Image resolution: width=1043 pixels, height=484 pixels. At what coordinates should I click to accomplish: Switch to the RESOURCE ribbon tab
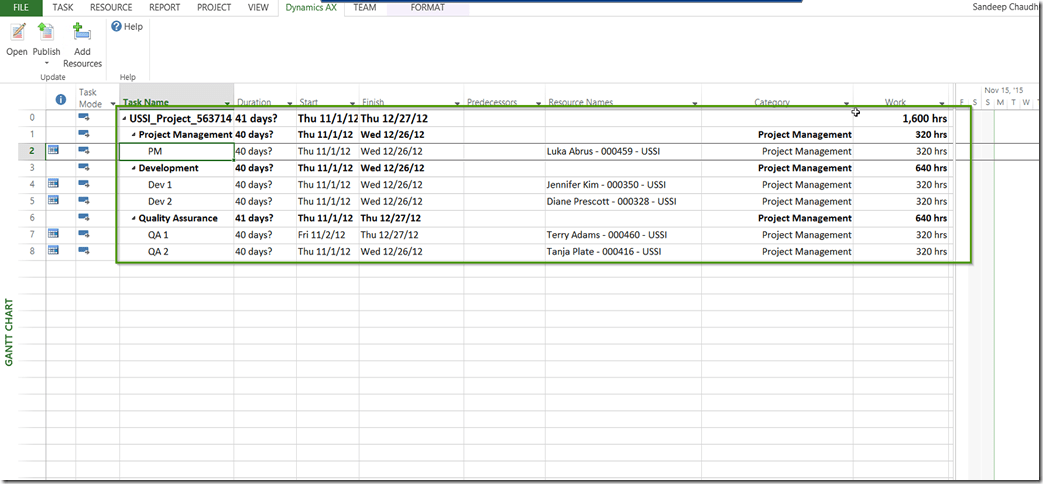[x=111, y=7]
